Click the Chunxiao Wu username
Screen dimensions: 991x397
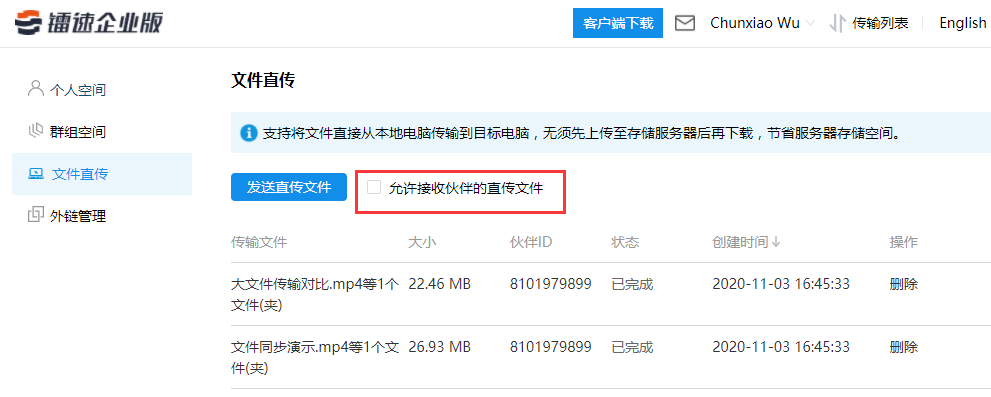pyautogui.click(x=755, y=23)
